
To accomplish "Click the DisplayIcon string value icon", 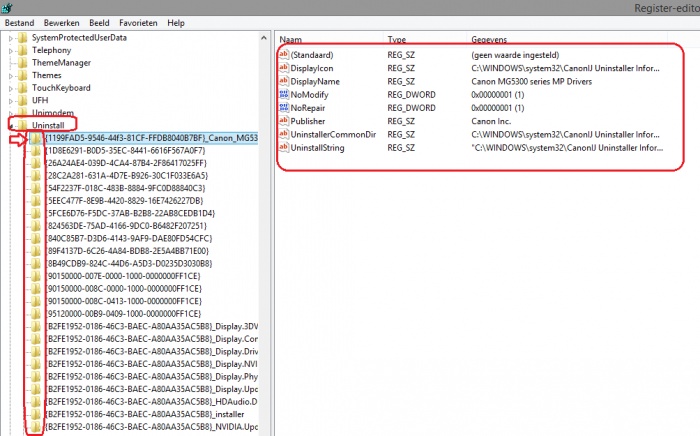I will (x=282, y=68).
